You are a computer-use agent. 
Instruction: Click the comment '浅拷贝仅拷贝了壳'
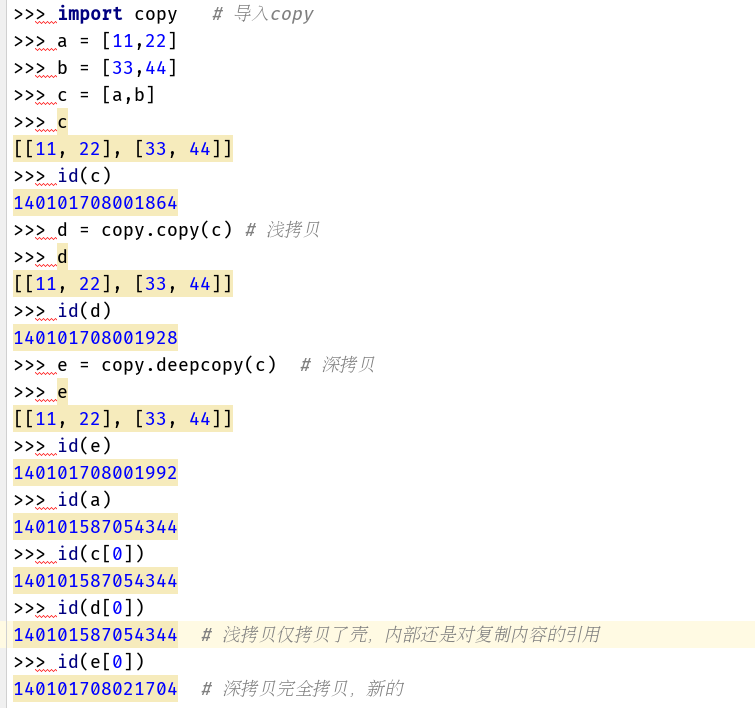pos(295,634)
